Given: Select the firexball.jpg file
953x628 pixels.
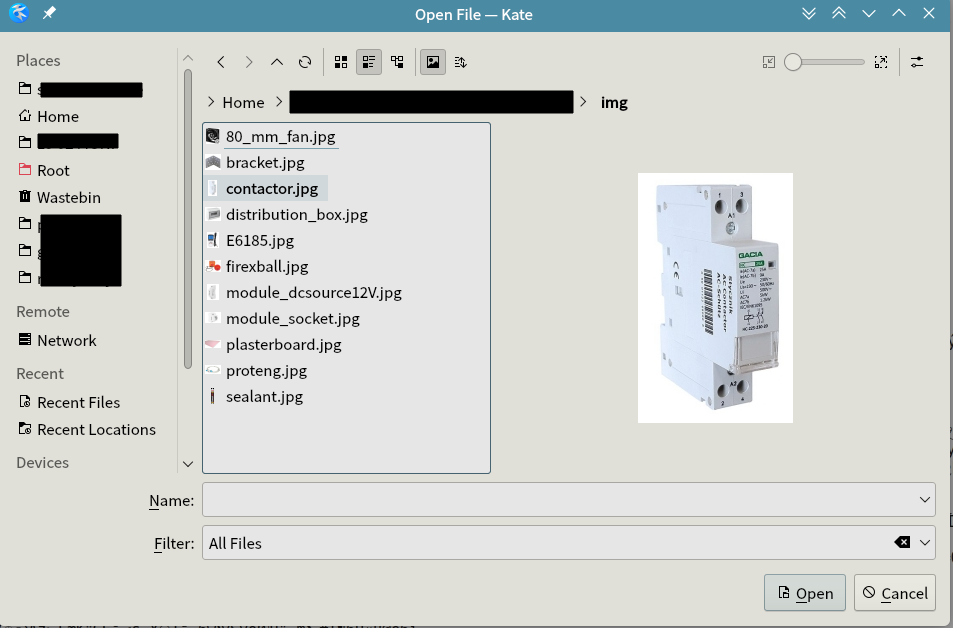Looking at the screenshot, I should [x=267, y=267].
